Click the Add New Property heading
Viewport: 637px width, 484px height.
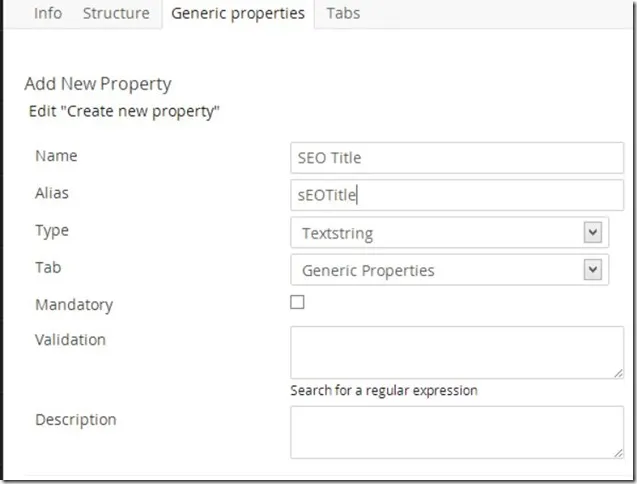point(98,84)
